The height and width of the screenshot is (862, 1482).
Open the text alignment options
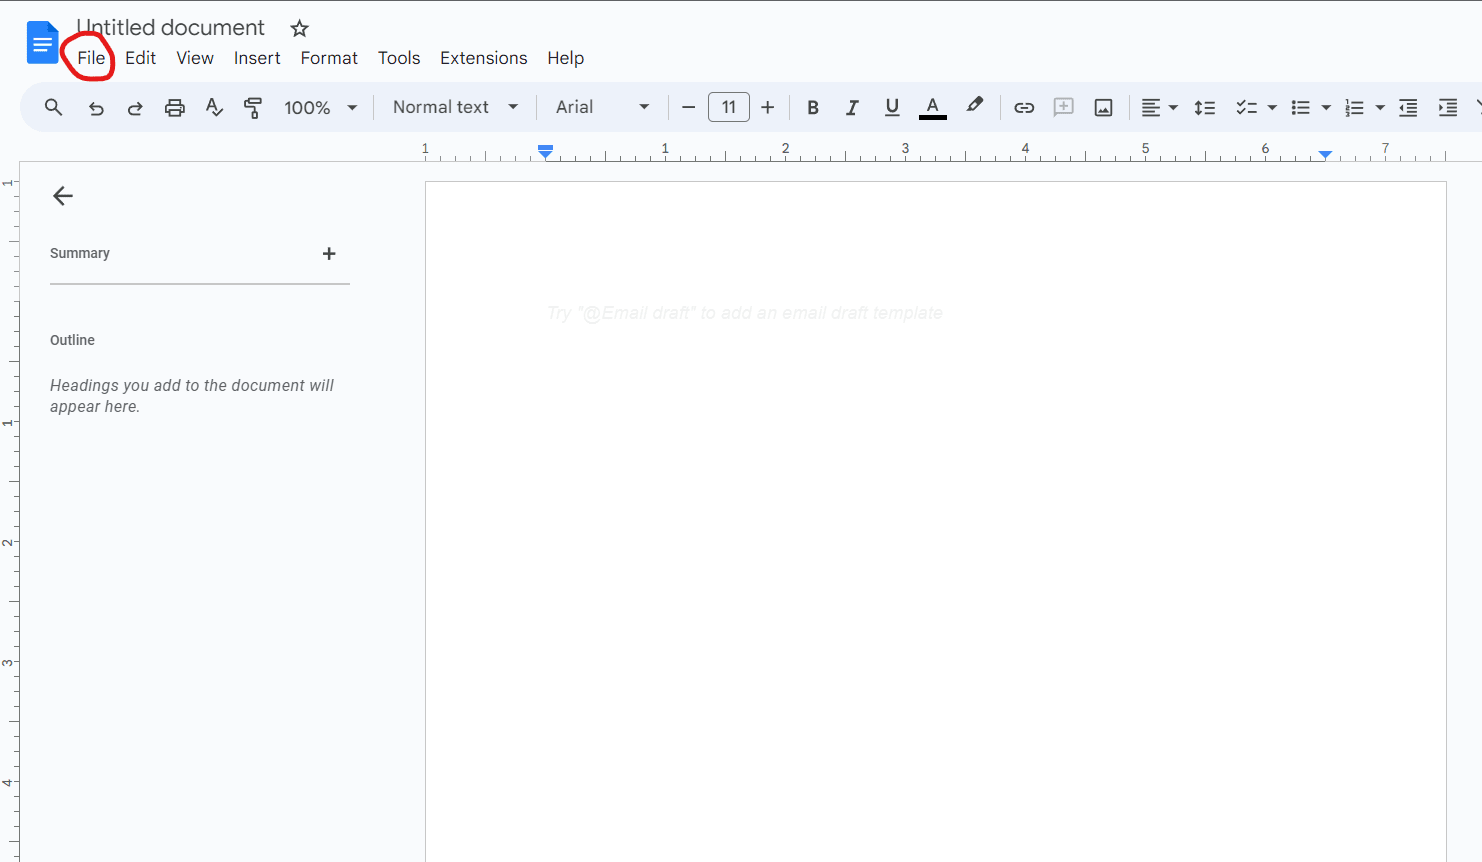1159,108
